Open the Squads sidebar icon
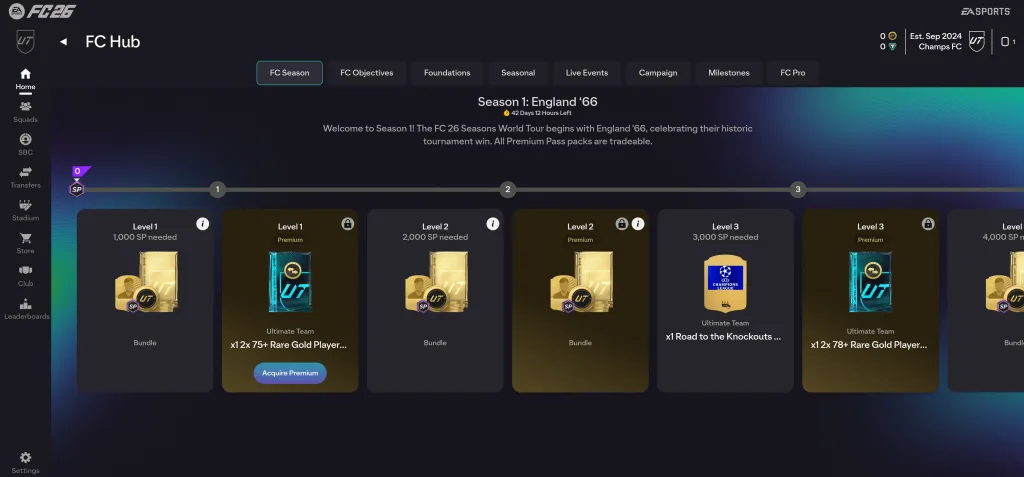1024x477 pixels. pos(25,107)
